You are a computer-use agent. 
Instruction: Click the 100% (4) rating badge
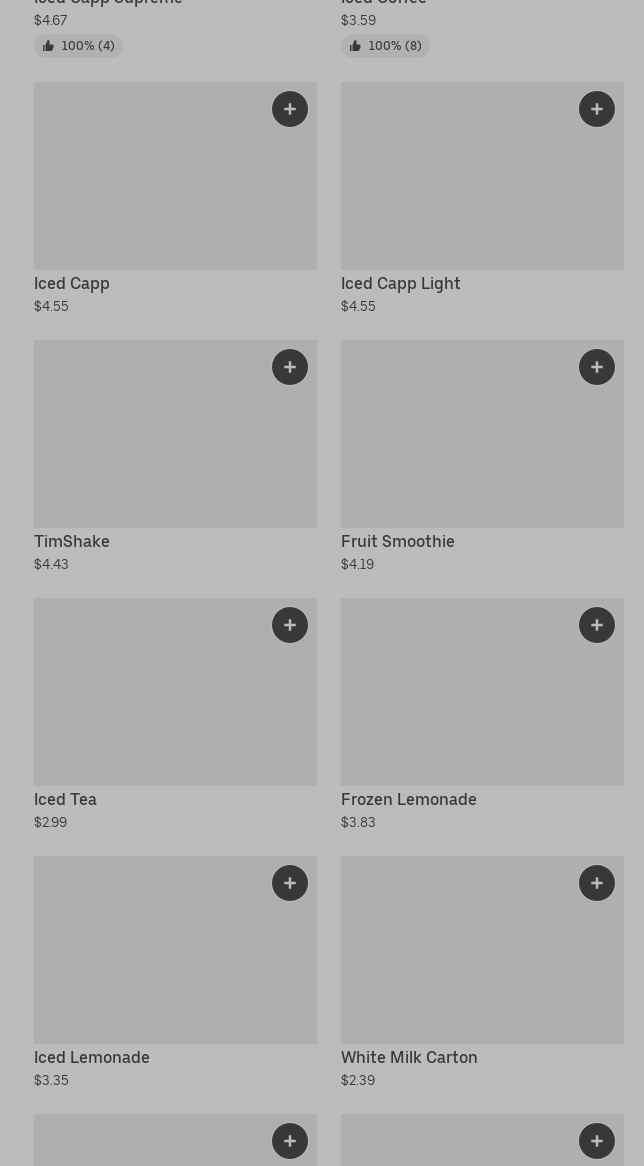pos(78,46)
